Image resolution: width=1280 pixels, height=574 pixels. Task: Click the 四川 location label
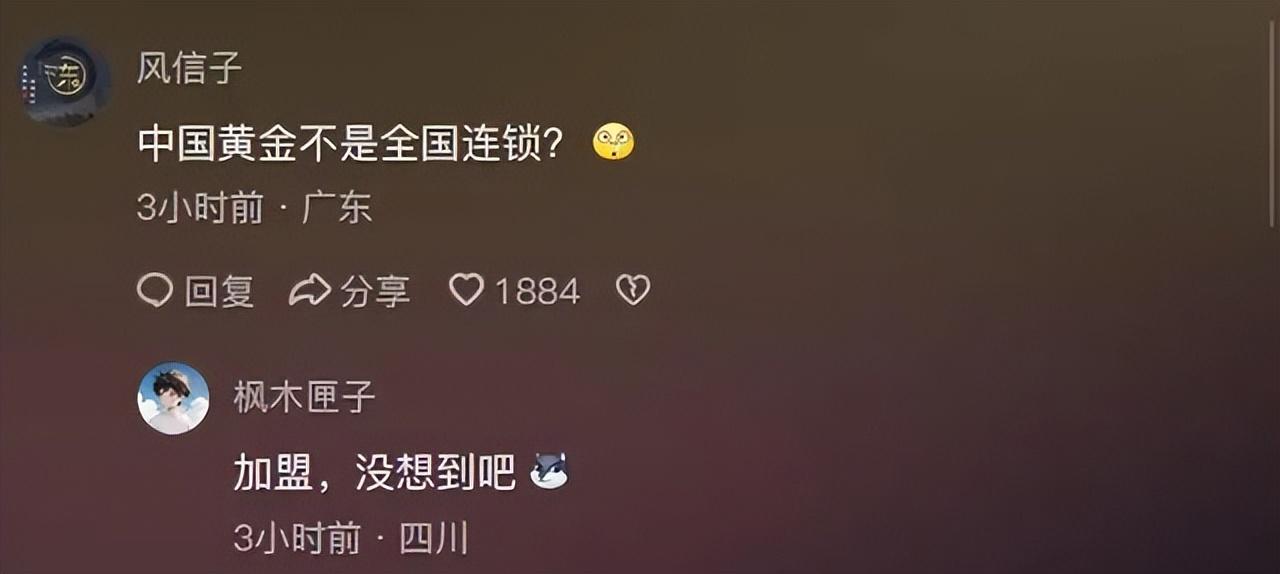tap(434, 539)
